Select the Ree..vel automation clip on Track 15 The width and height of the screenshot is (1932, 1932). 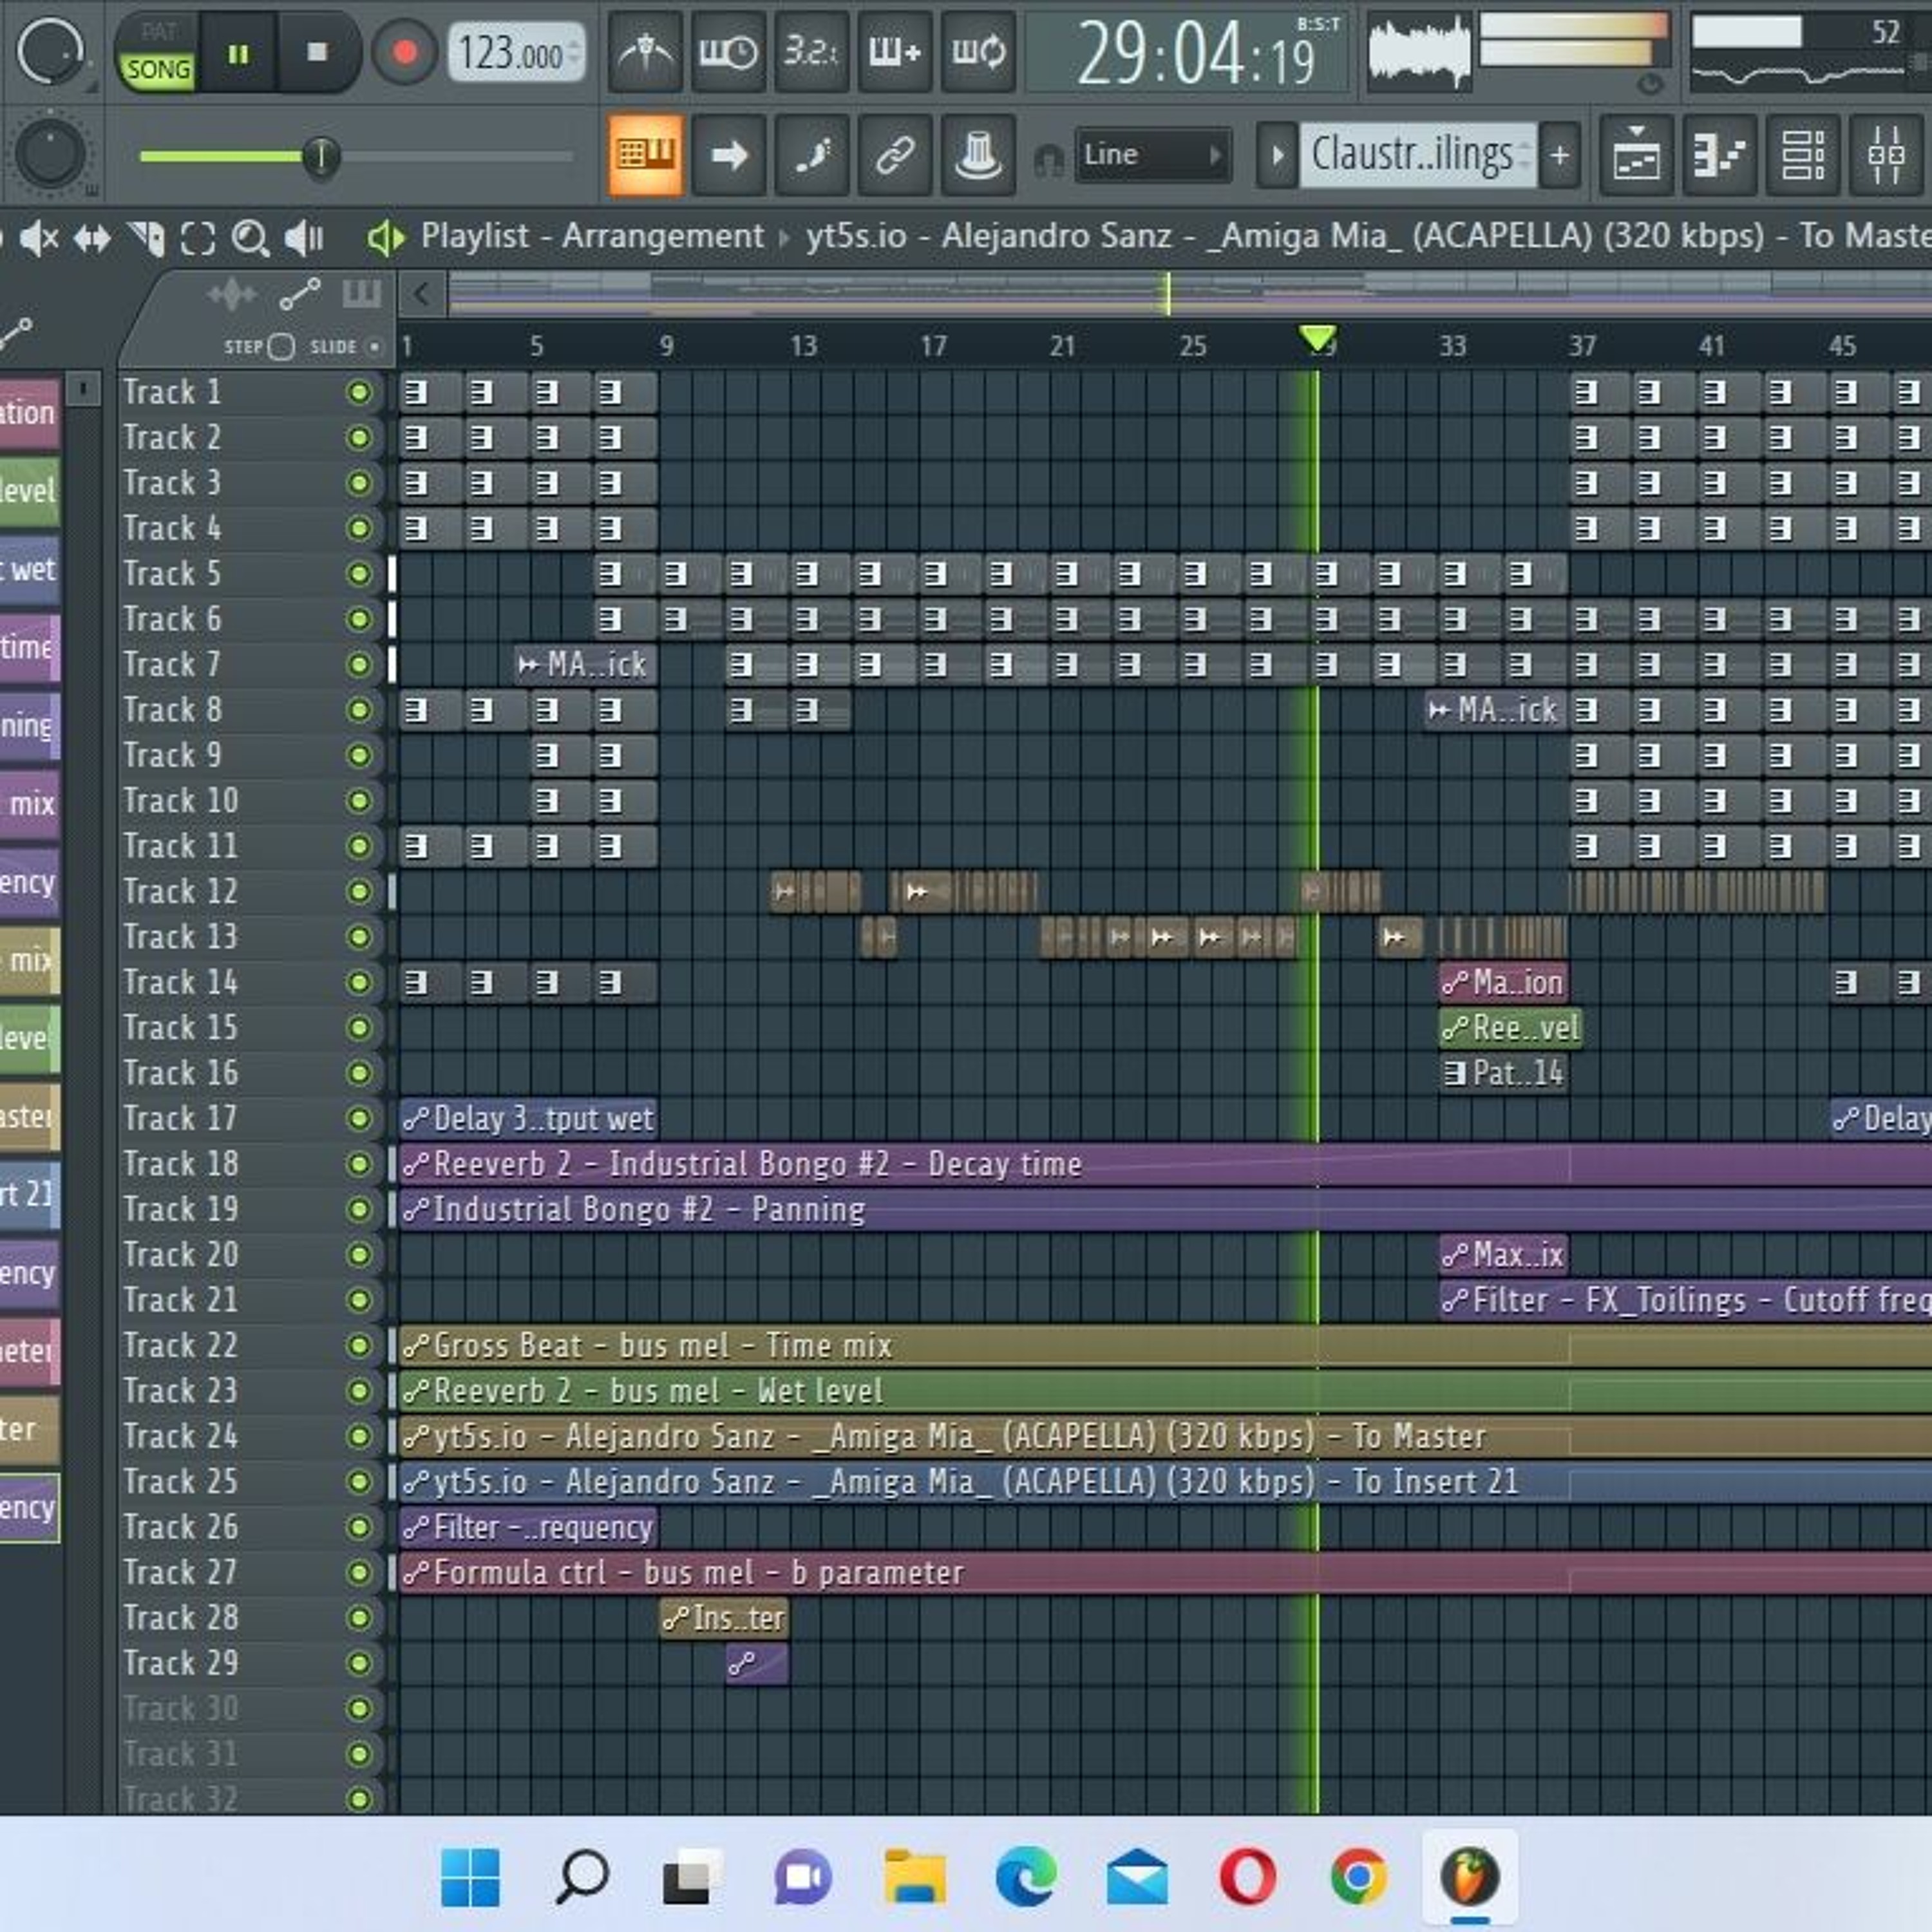click(1510, 1028)
